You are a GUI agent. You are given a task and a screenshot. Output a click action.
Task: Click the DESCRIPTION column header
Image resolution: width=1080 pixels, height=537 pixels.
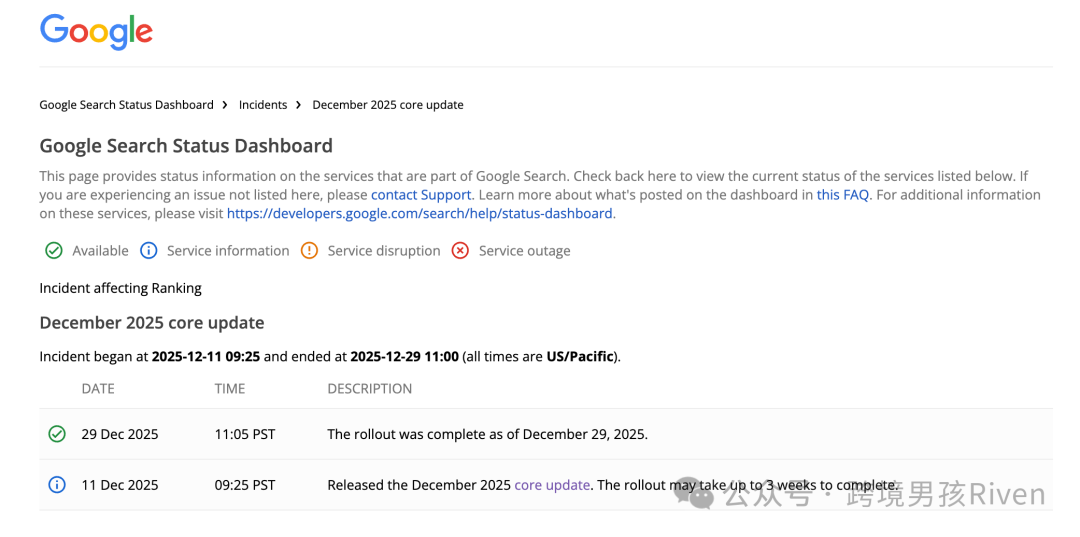[x=369, y=389]
